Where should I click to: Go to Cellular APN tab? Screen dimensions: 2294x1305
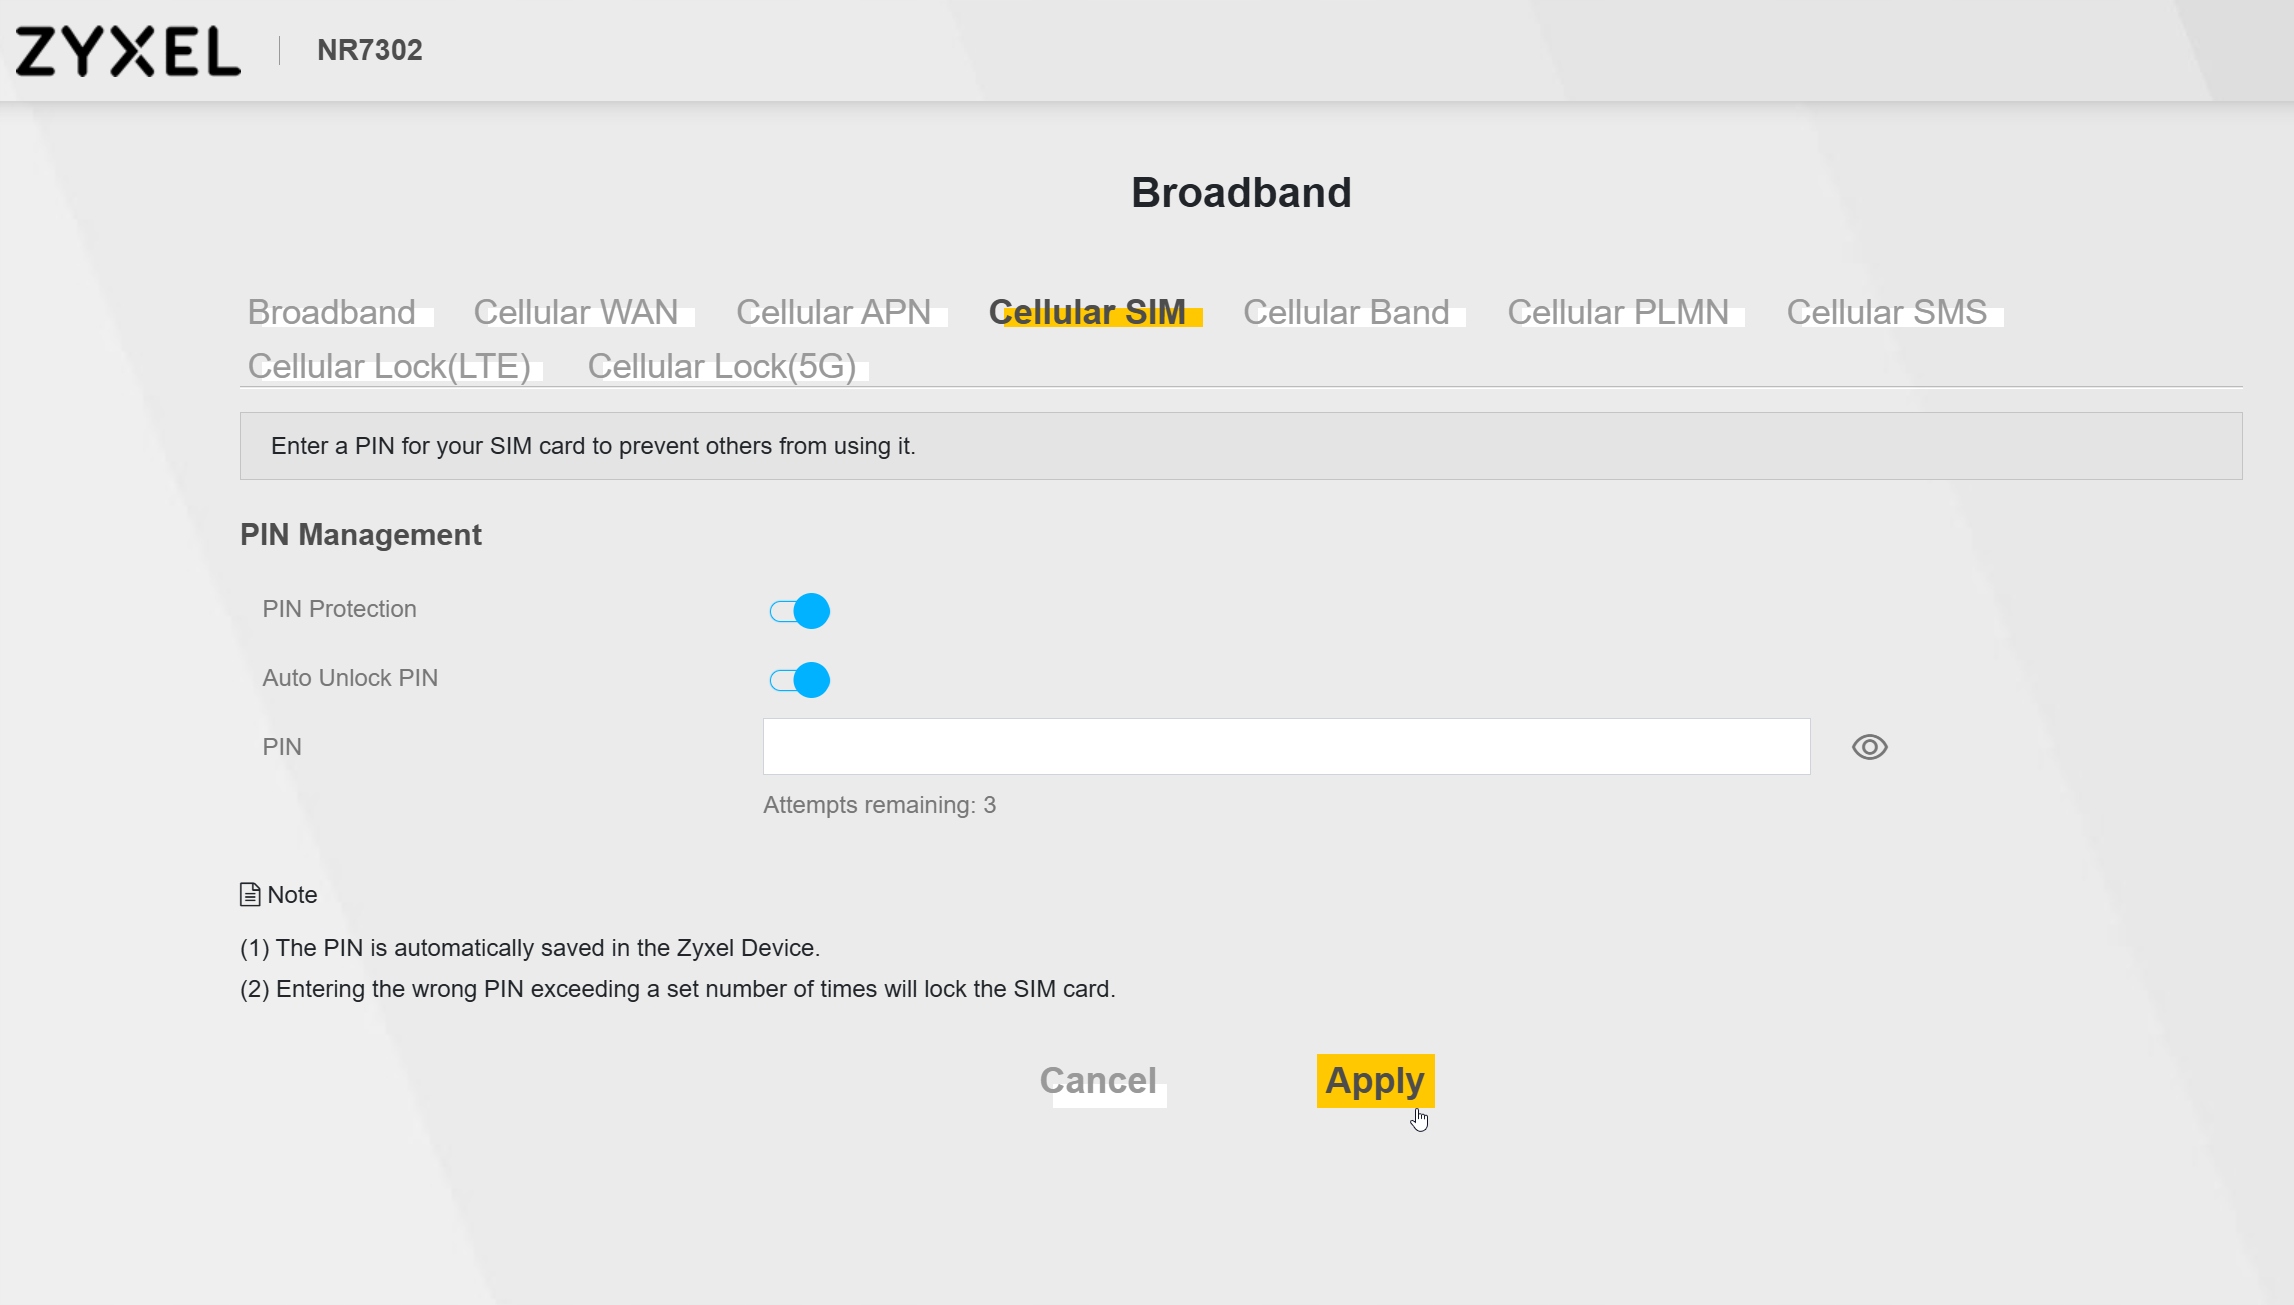click(x=833, y=312)
